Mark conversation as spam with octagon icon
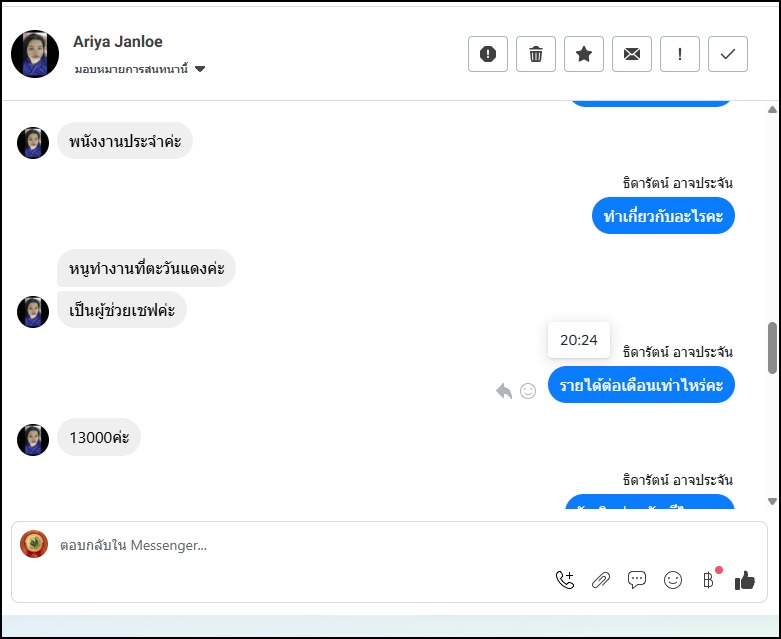Screen dimensions: 781x639 click(488, 54)
